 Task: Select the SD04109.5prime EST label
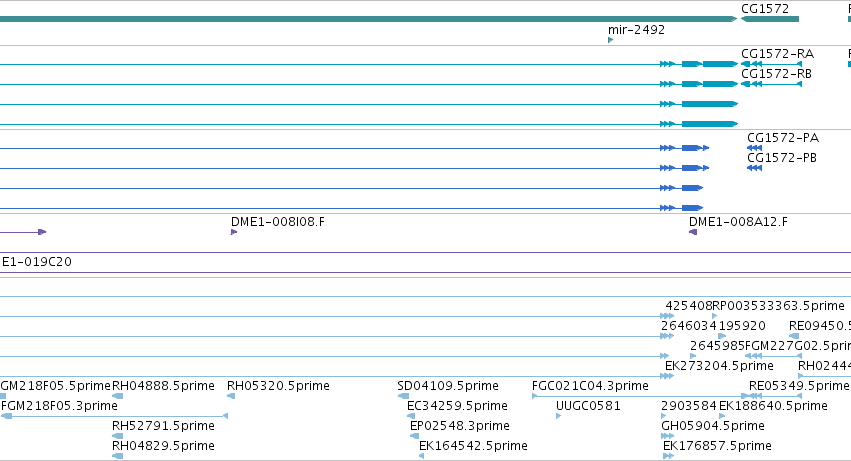pos(448,386)
